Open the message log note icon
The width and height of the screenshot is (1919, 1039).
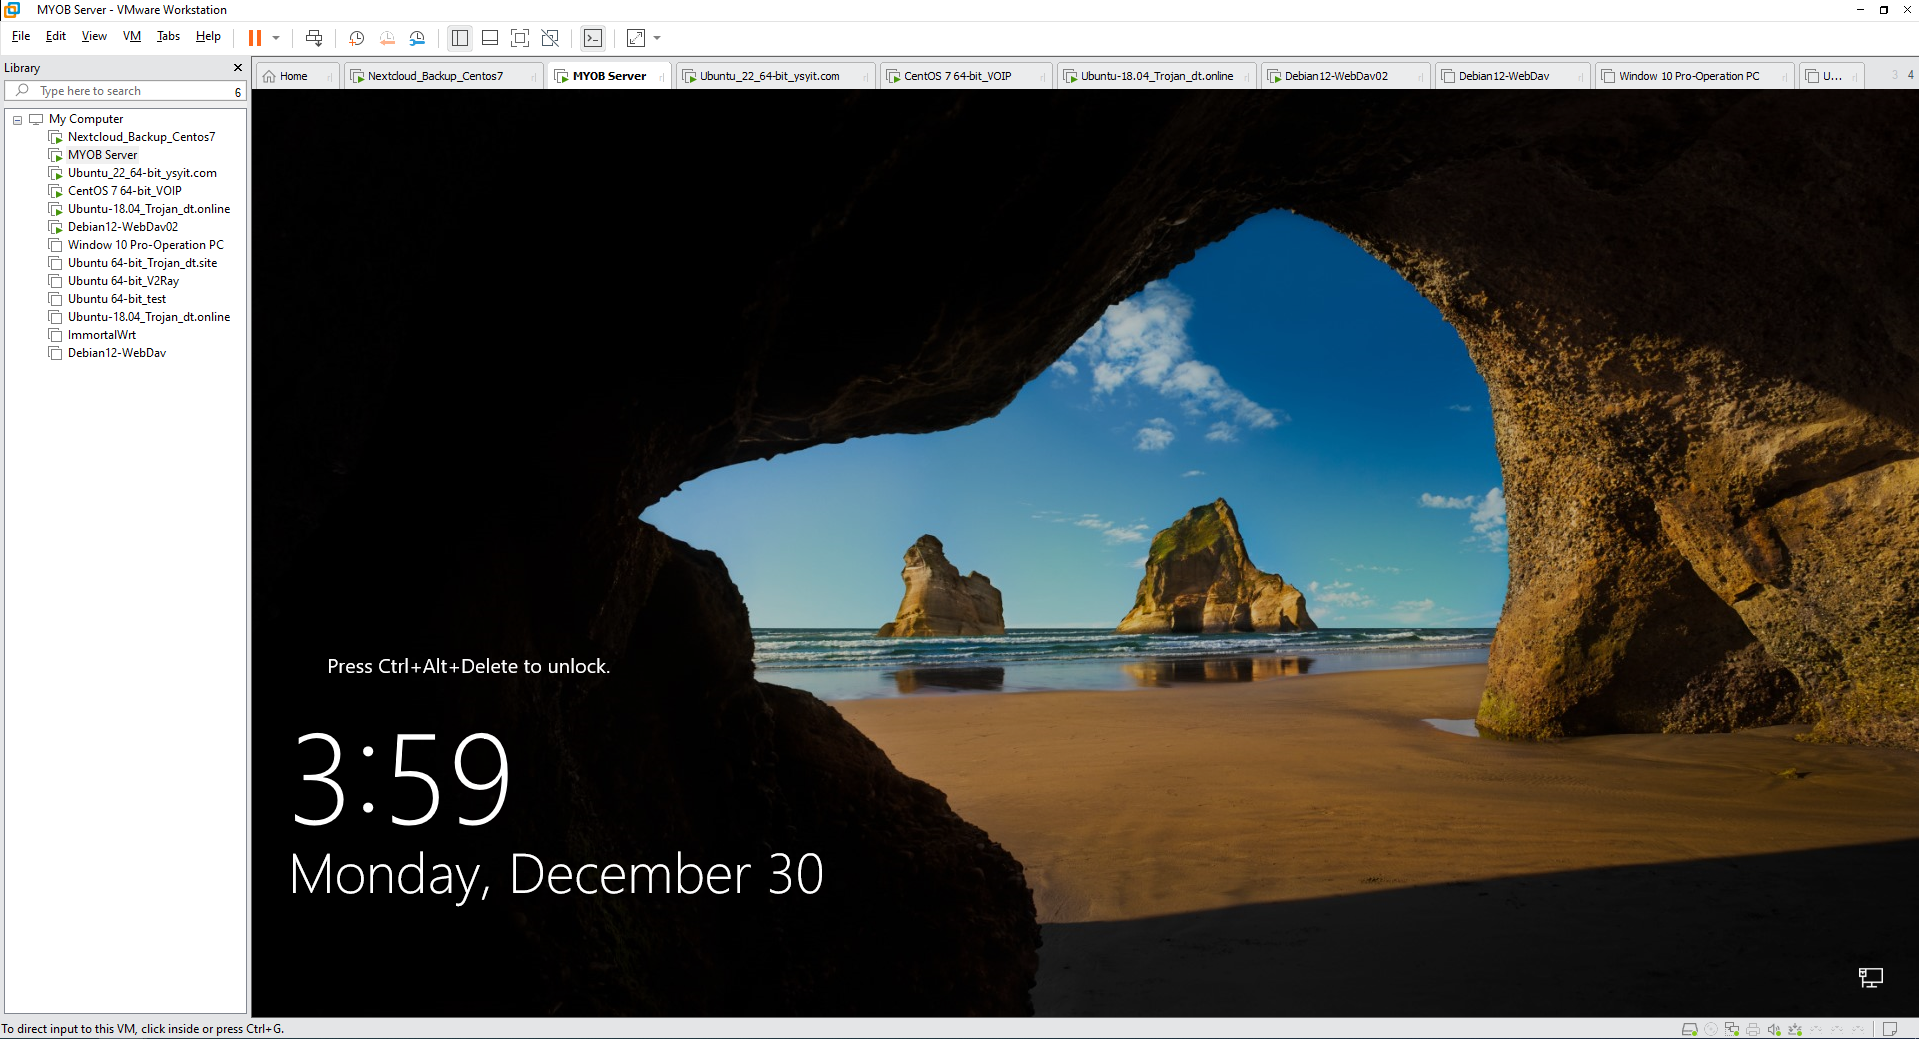coord(1890,1029)
